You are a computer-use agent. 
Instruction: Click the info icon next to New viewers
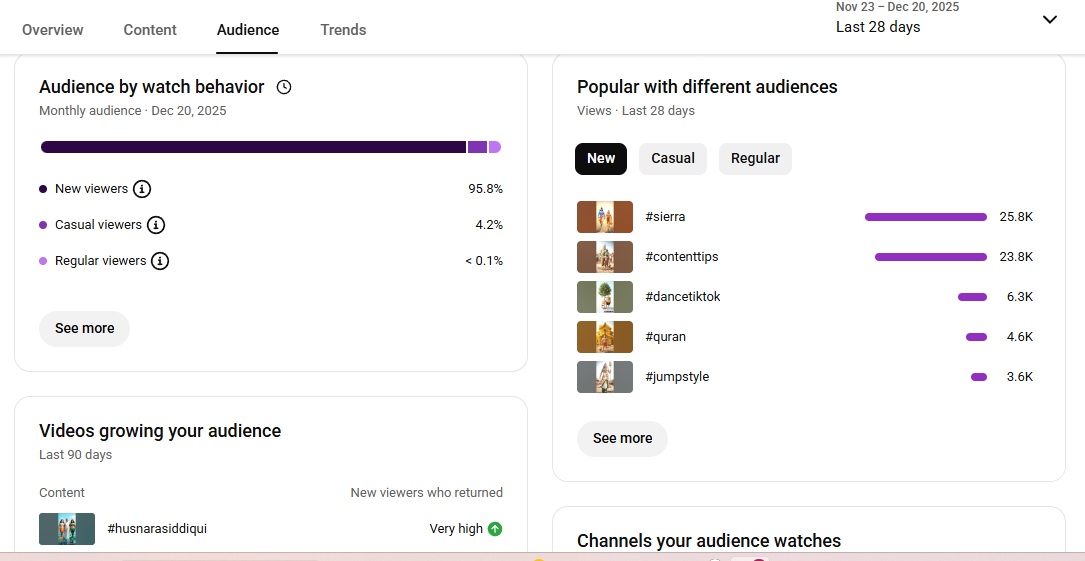pyautogui.click(x=142, y=189)
